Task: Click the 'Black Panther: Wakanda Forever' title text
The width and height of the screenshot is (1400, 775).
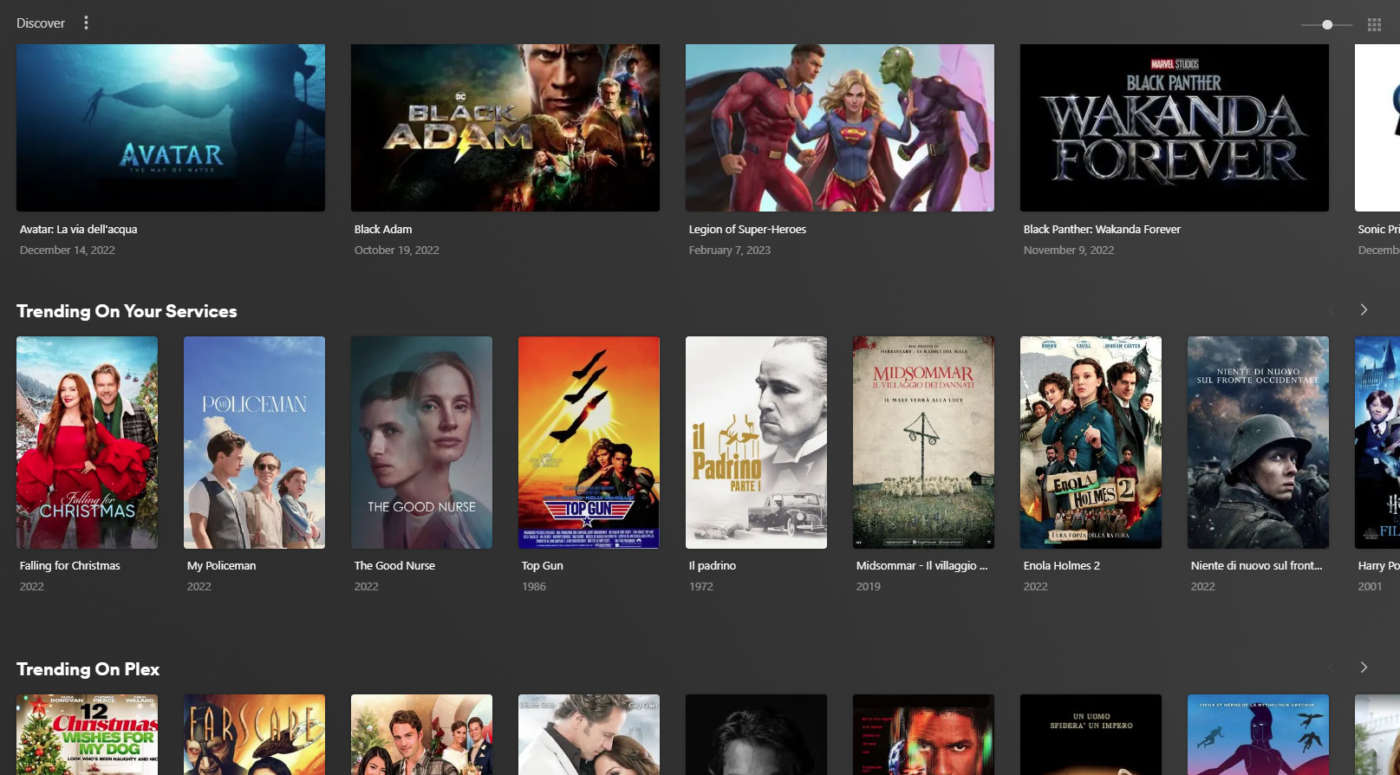Action: point(1102,229)
